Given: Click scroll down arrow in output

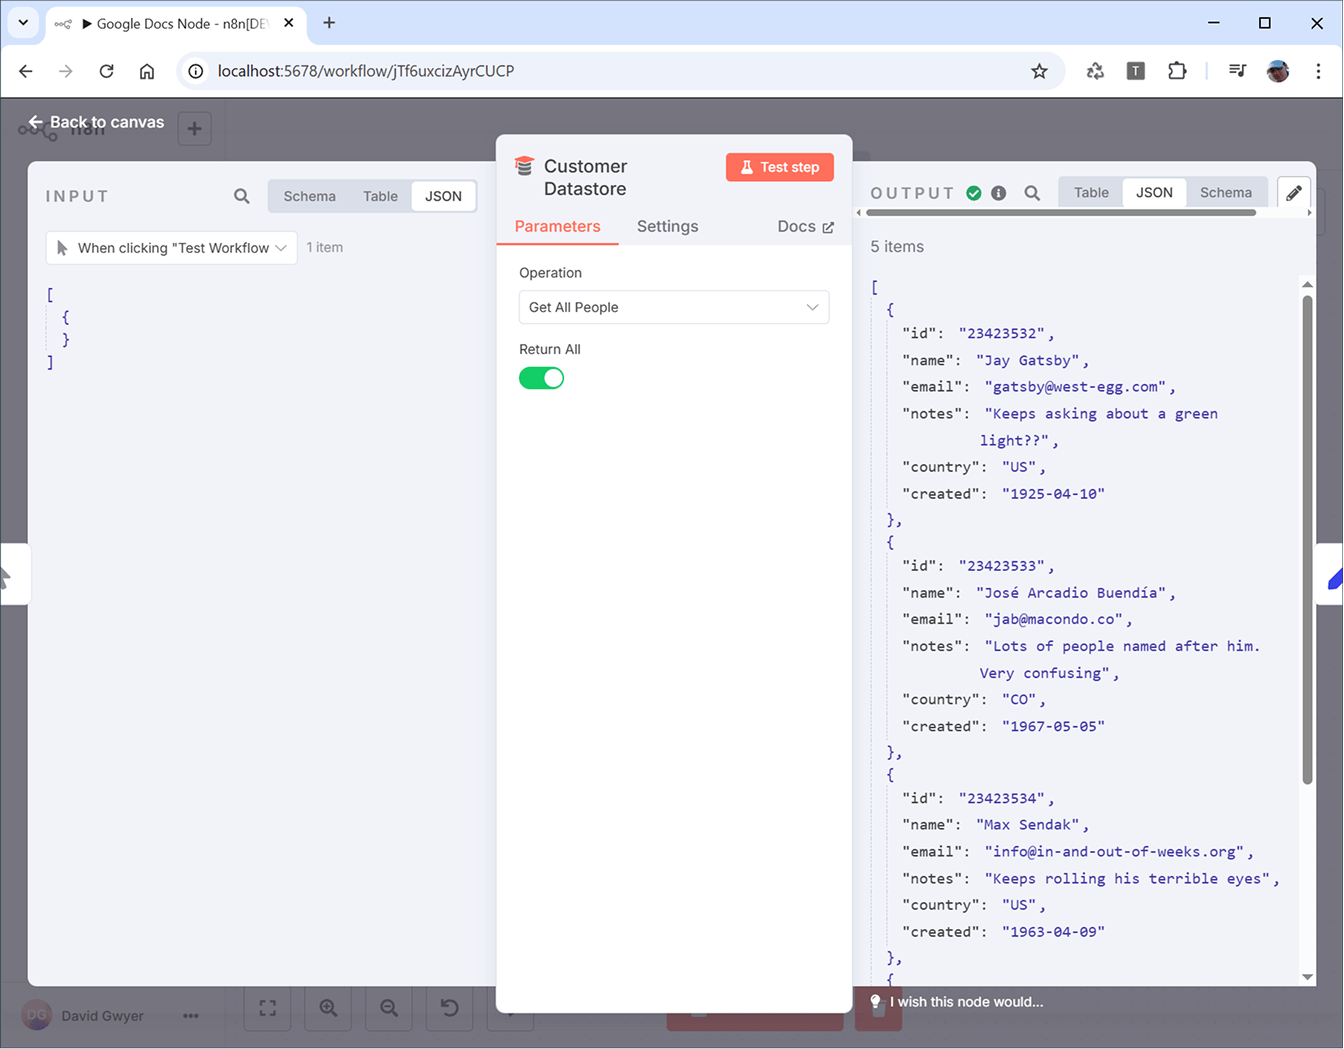Looking at the screenshot, I should [1307, 977].
